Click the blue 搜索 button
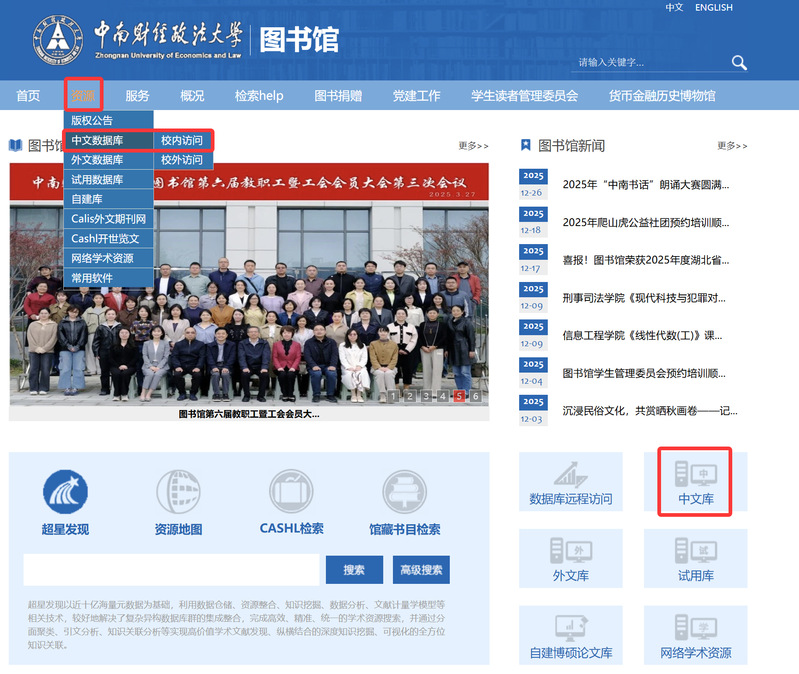Screen dimensions: 799x674 pos(354,570)
